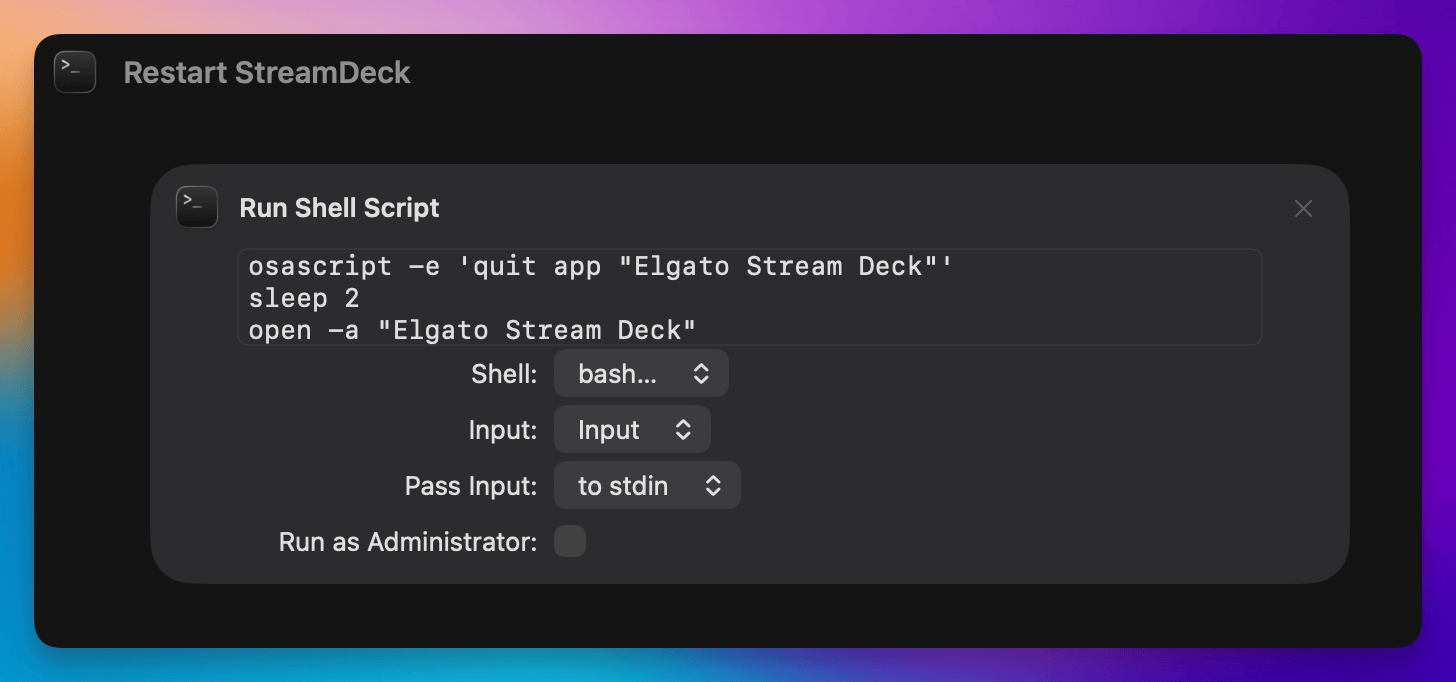
Task: Click the Shell label text
Action: pyautogui.click(x=505, y=374)
